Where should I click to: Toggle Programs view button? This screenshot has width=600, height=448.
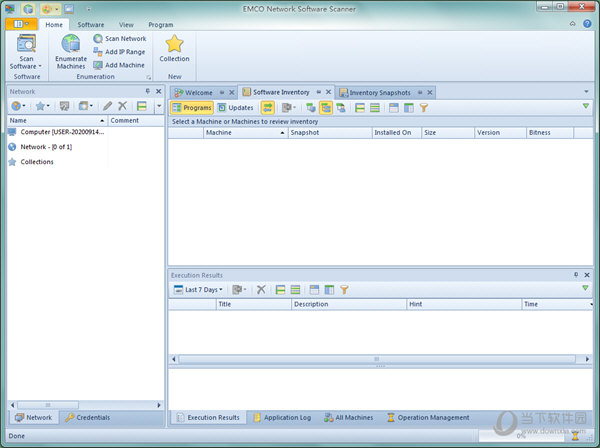(x=192, y=108)
